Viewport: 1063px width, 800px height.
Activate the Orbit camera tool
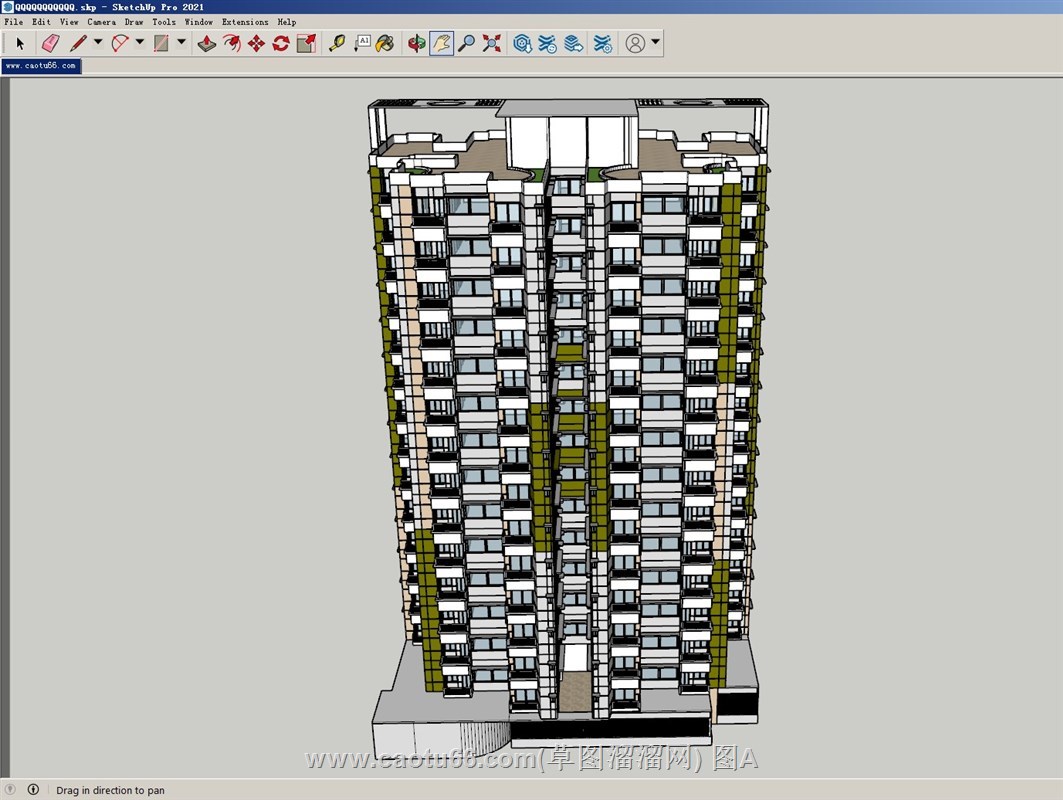(x=416, y=43)
